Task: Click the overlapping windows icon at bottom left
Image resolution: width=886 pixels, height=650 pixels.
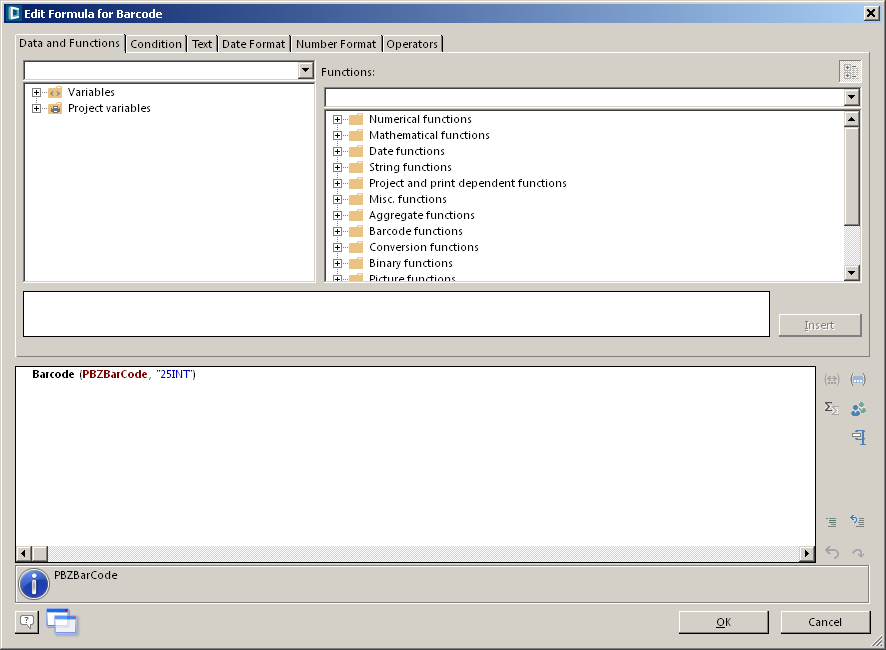Action: point(62,622)
